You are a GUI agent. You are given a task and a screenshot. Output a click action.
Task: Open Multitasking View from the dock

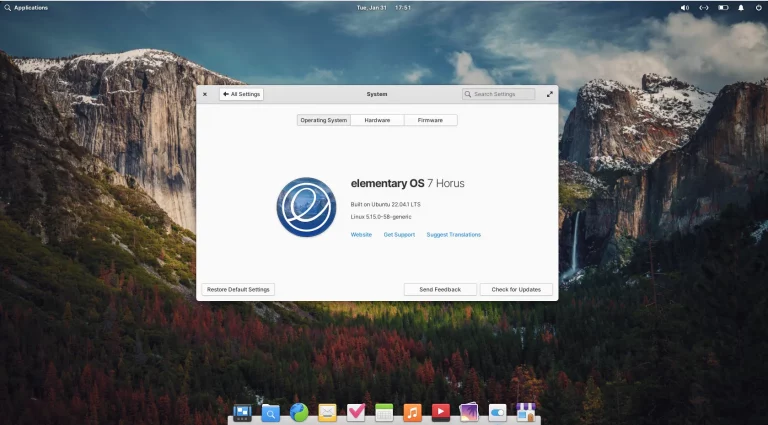pos(242,412)
